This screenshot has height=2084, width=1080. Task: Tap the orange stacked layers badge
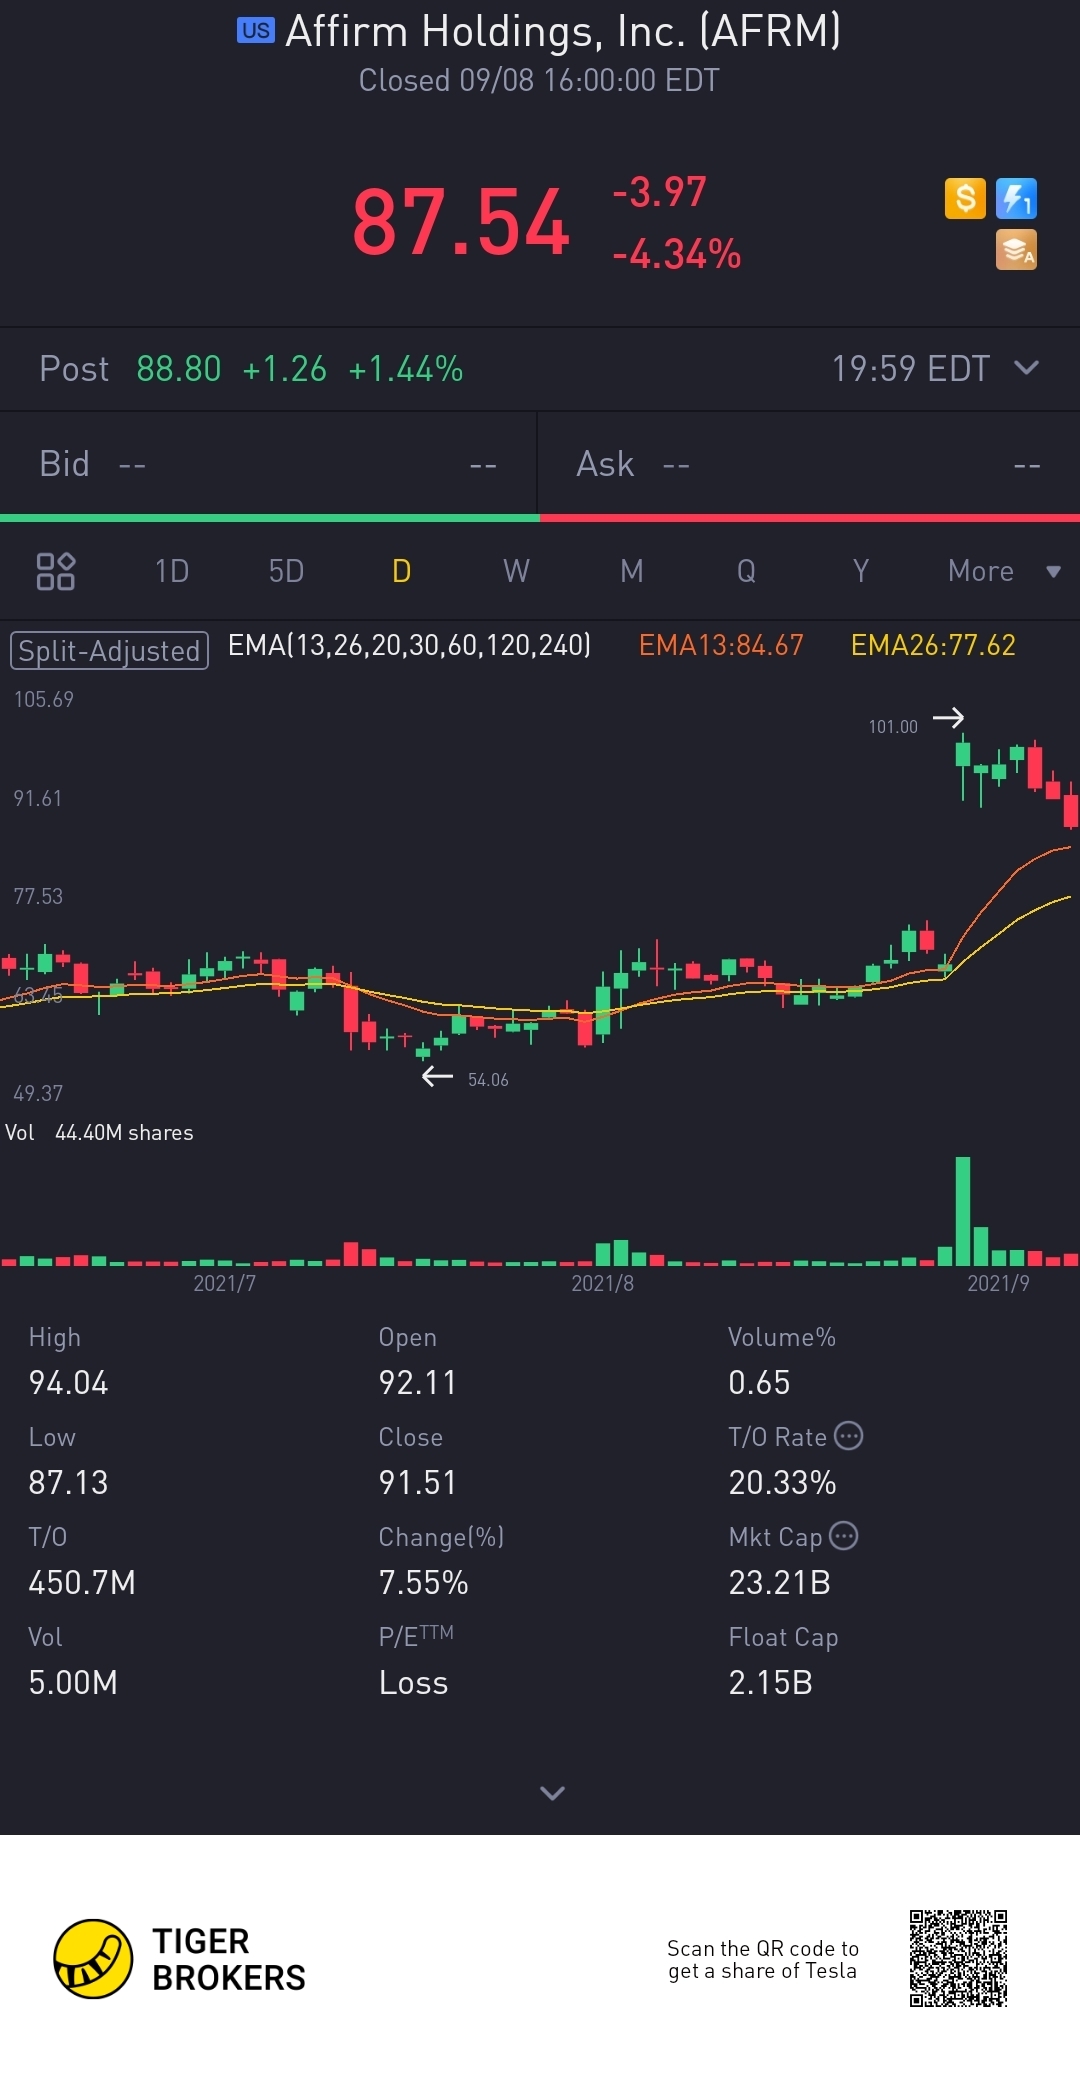[x=1016, y=250]
